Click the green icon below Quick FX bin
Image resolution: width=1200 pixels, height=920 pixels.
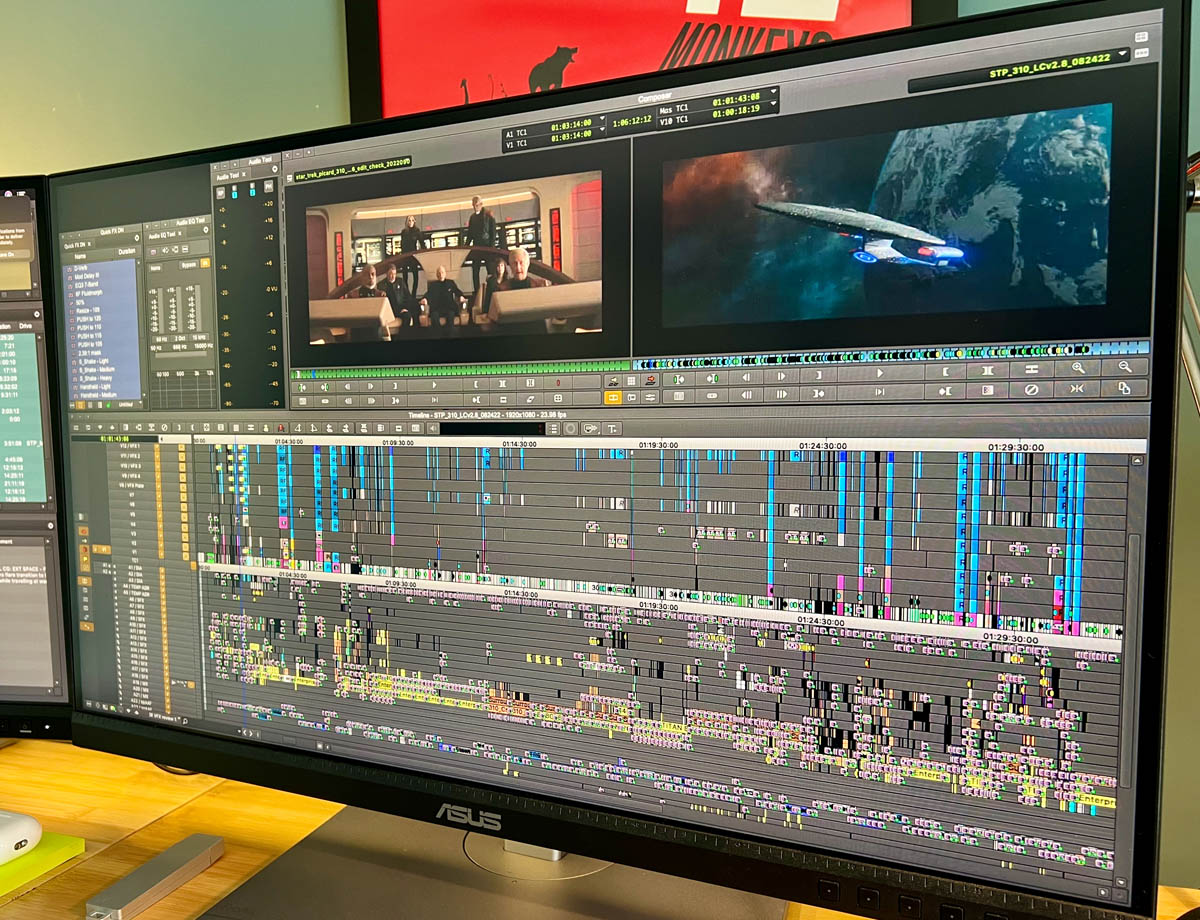point(108,405)
